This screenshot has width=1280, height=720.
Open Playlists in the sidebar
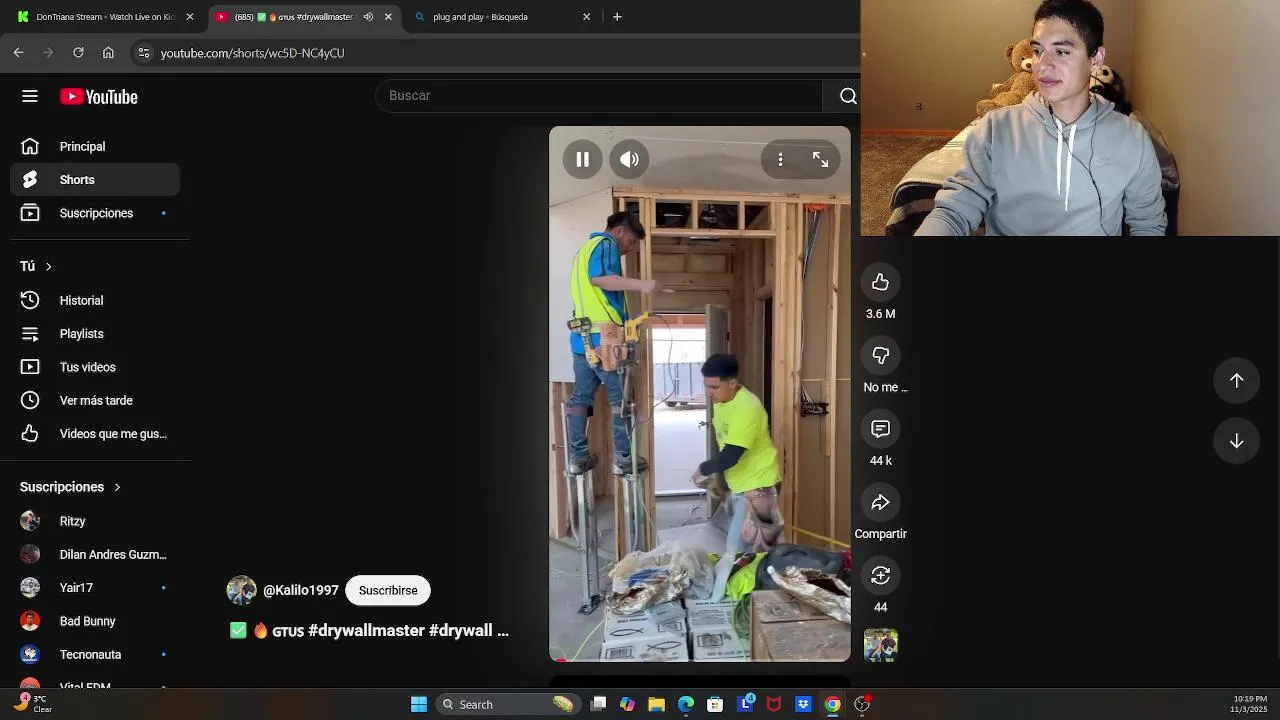point(95,334)
